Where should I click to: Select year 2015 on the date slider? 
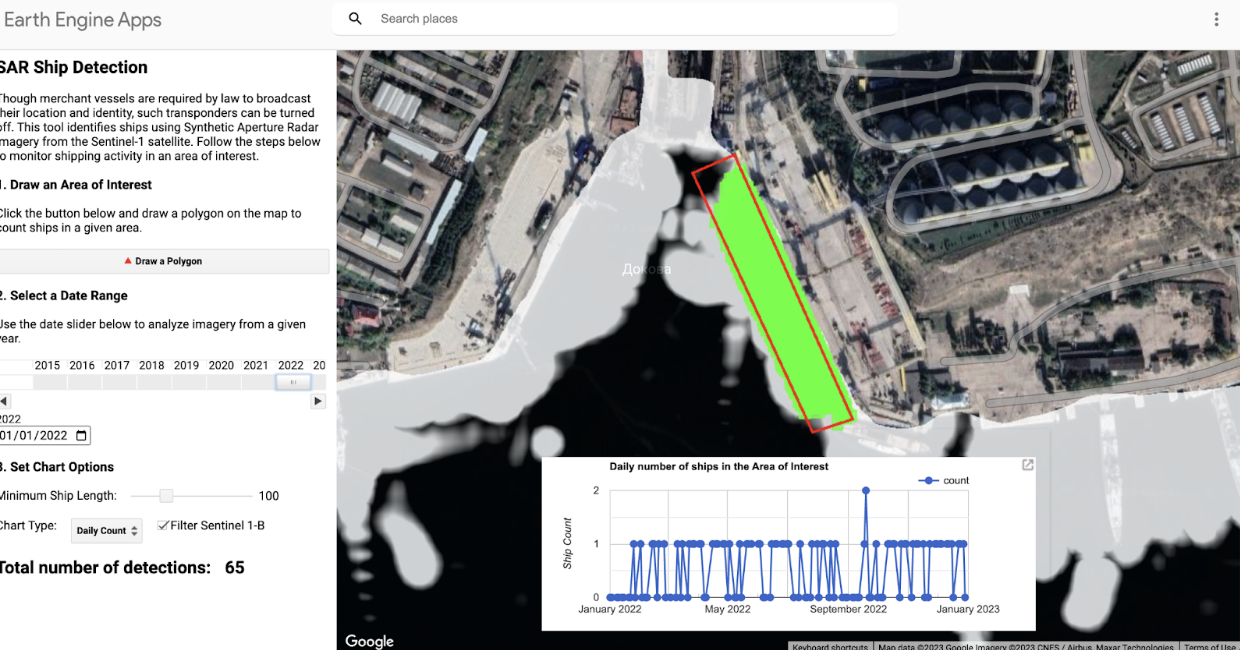47,366
